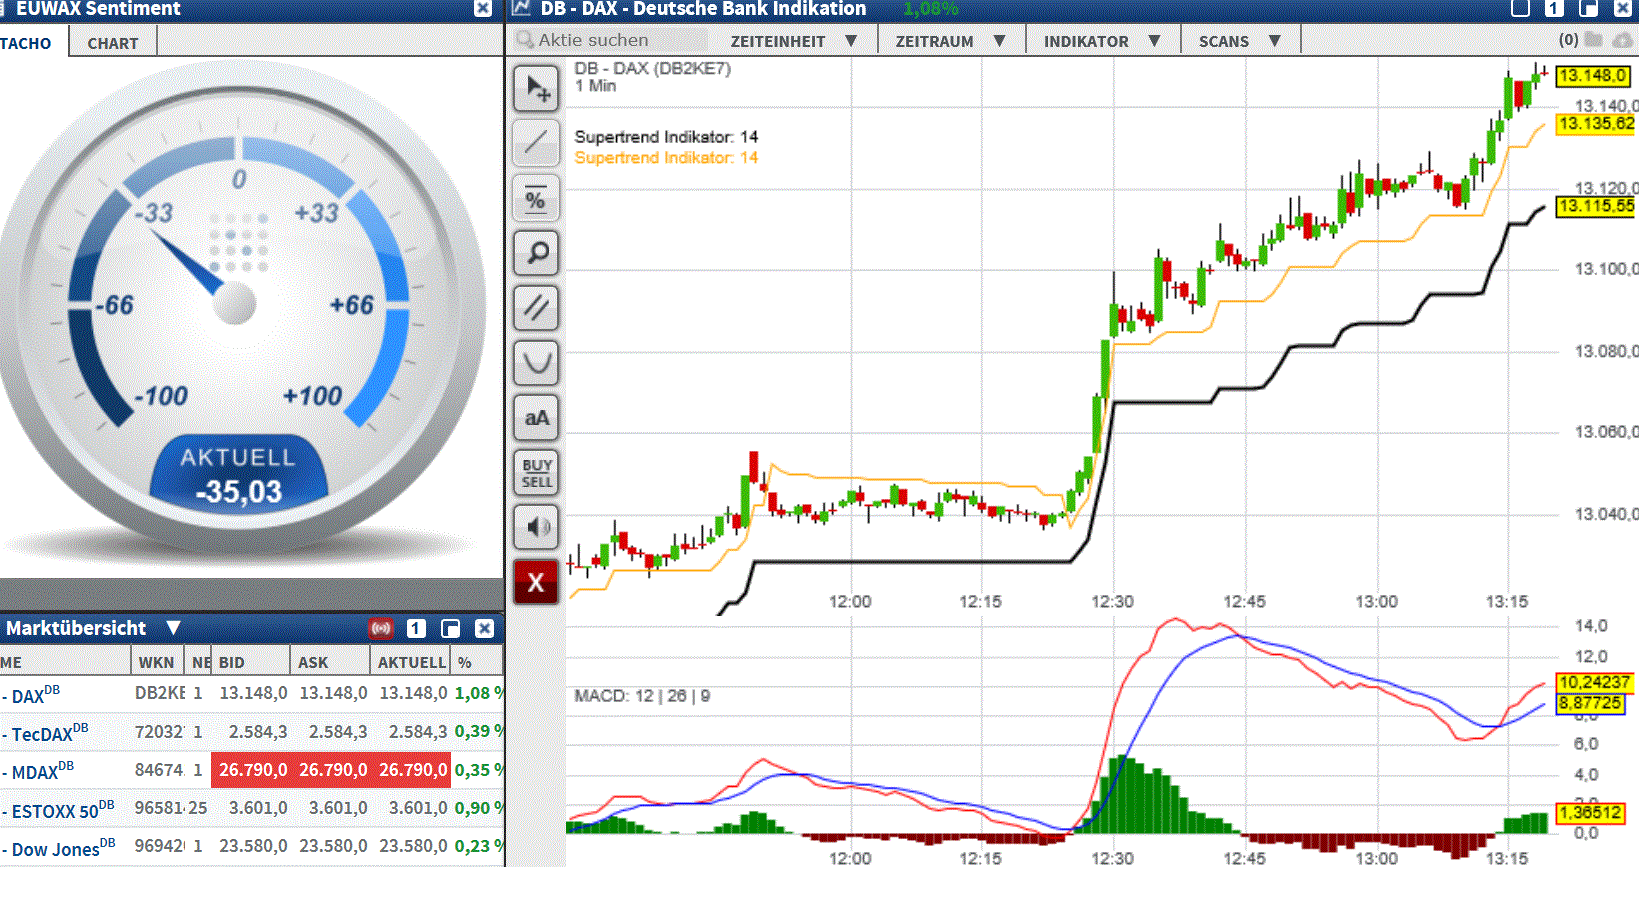
Task: Select the arc drawing tool
Action: (536, 363)
